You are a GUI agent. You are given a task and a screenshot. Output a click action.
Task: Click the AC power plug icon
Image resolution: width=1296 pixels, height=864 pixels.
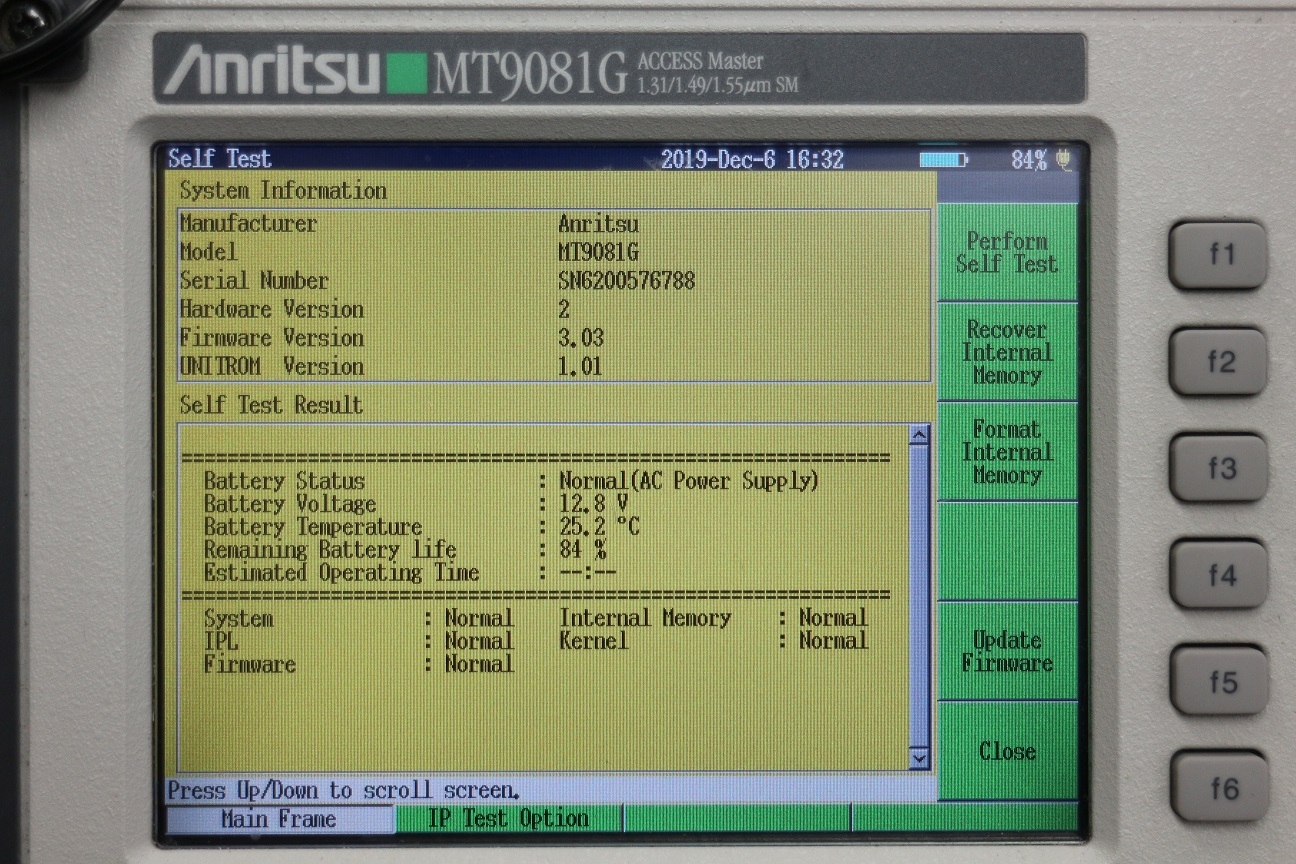pyautogui.click(x=1063, y=159)
